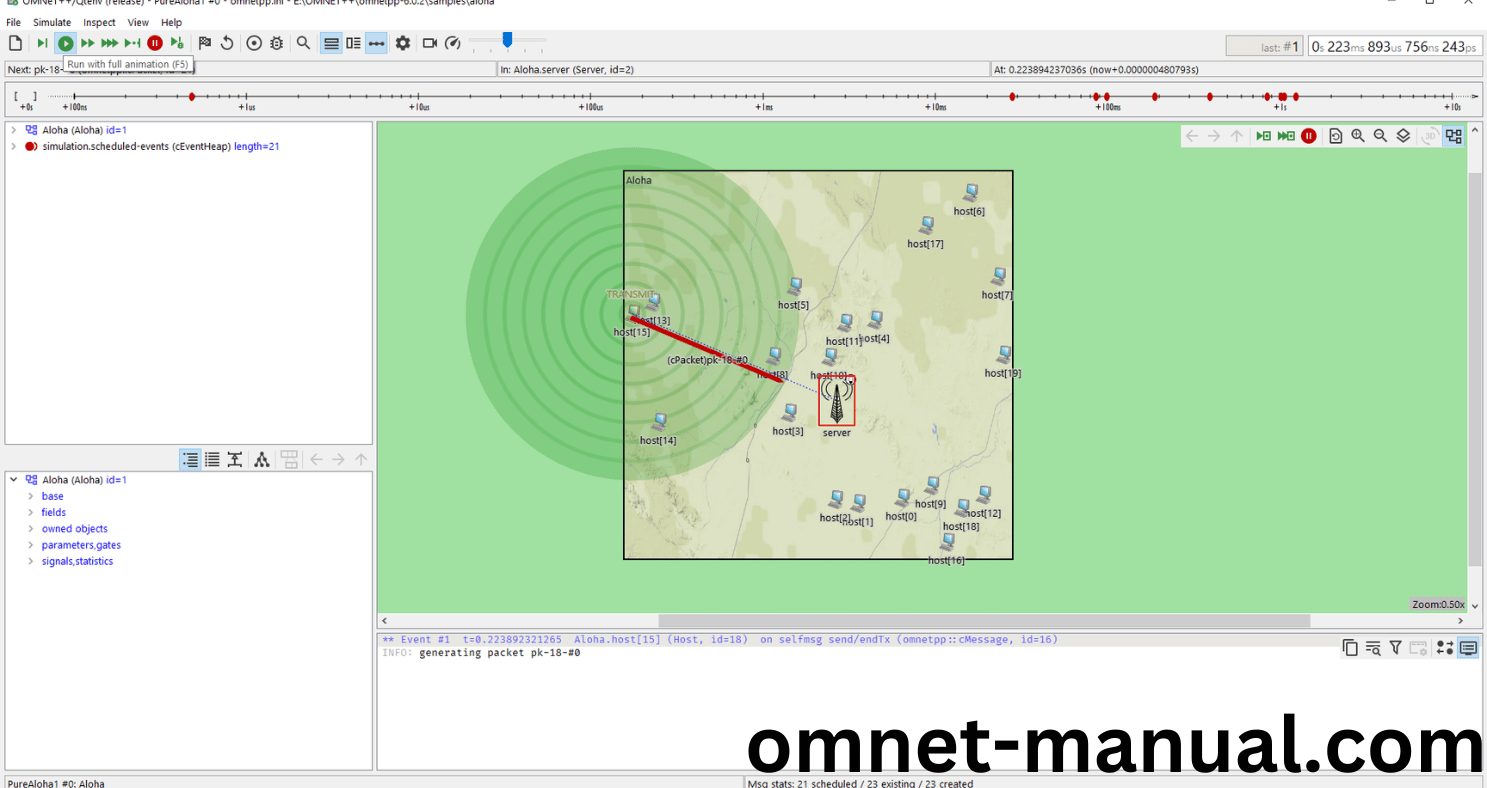Expand the simulation.scheduled-events tree node
The height and width of the screenshot is (788, 1487).
coord(13,146)
